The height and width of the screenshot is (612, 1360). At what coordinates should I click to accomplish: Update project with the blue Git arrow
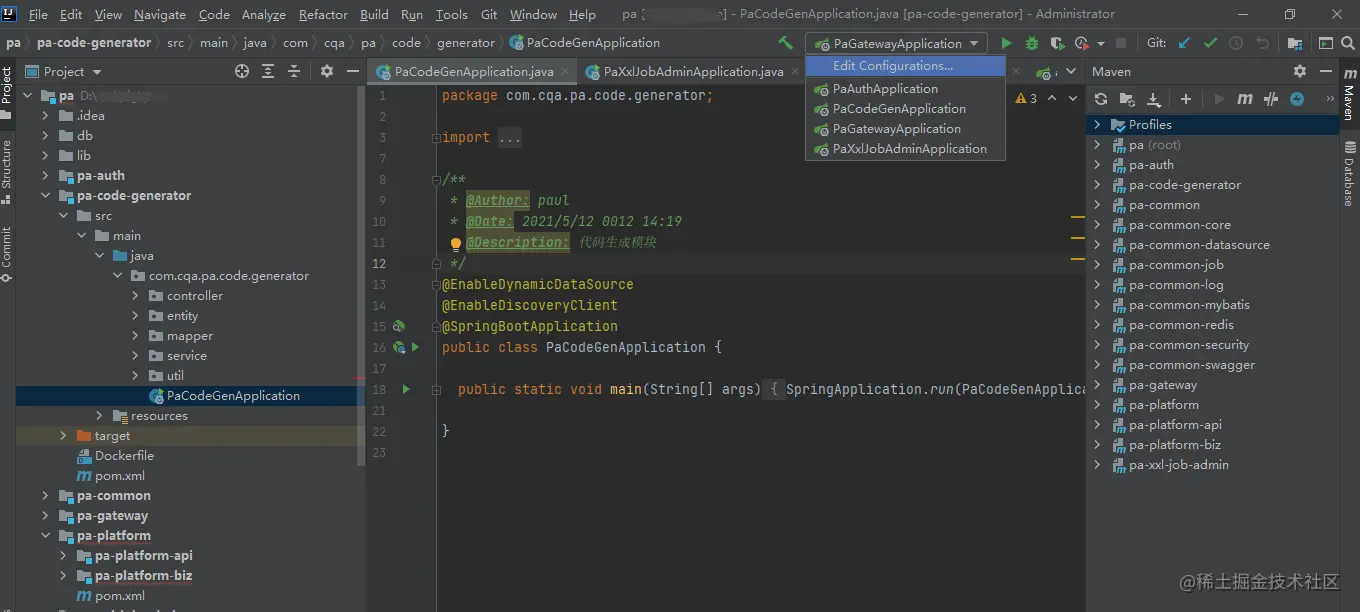click(1185, 43)
